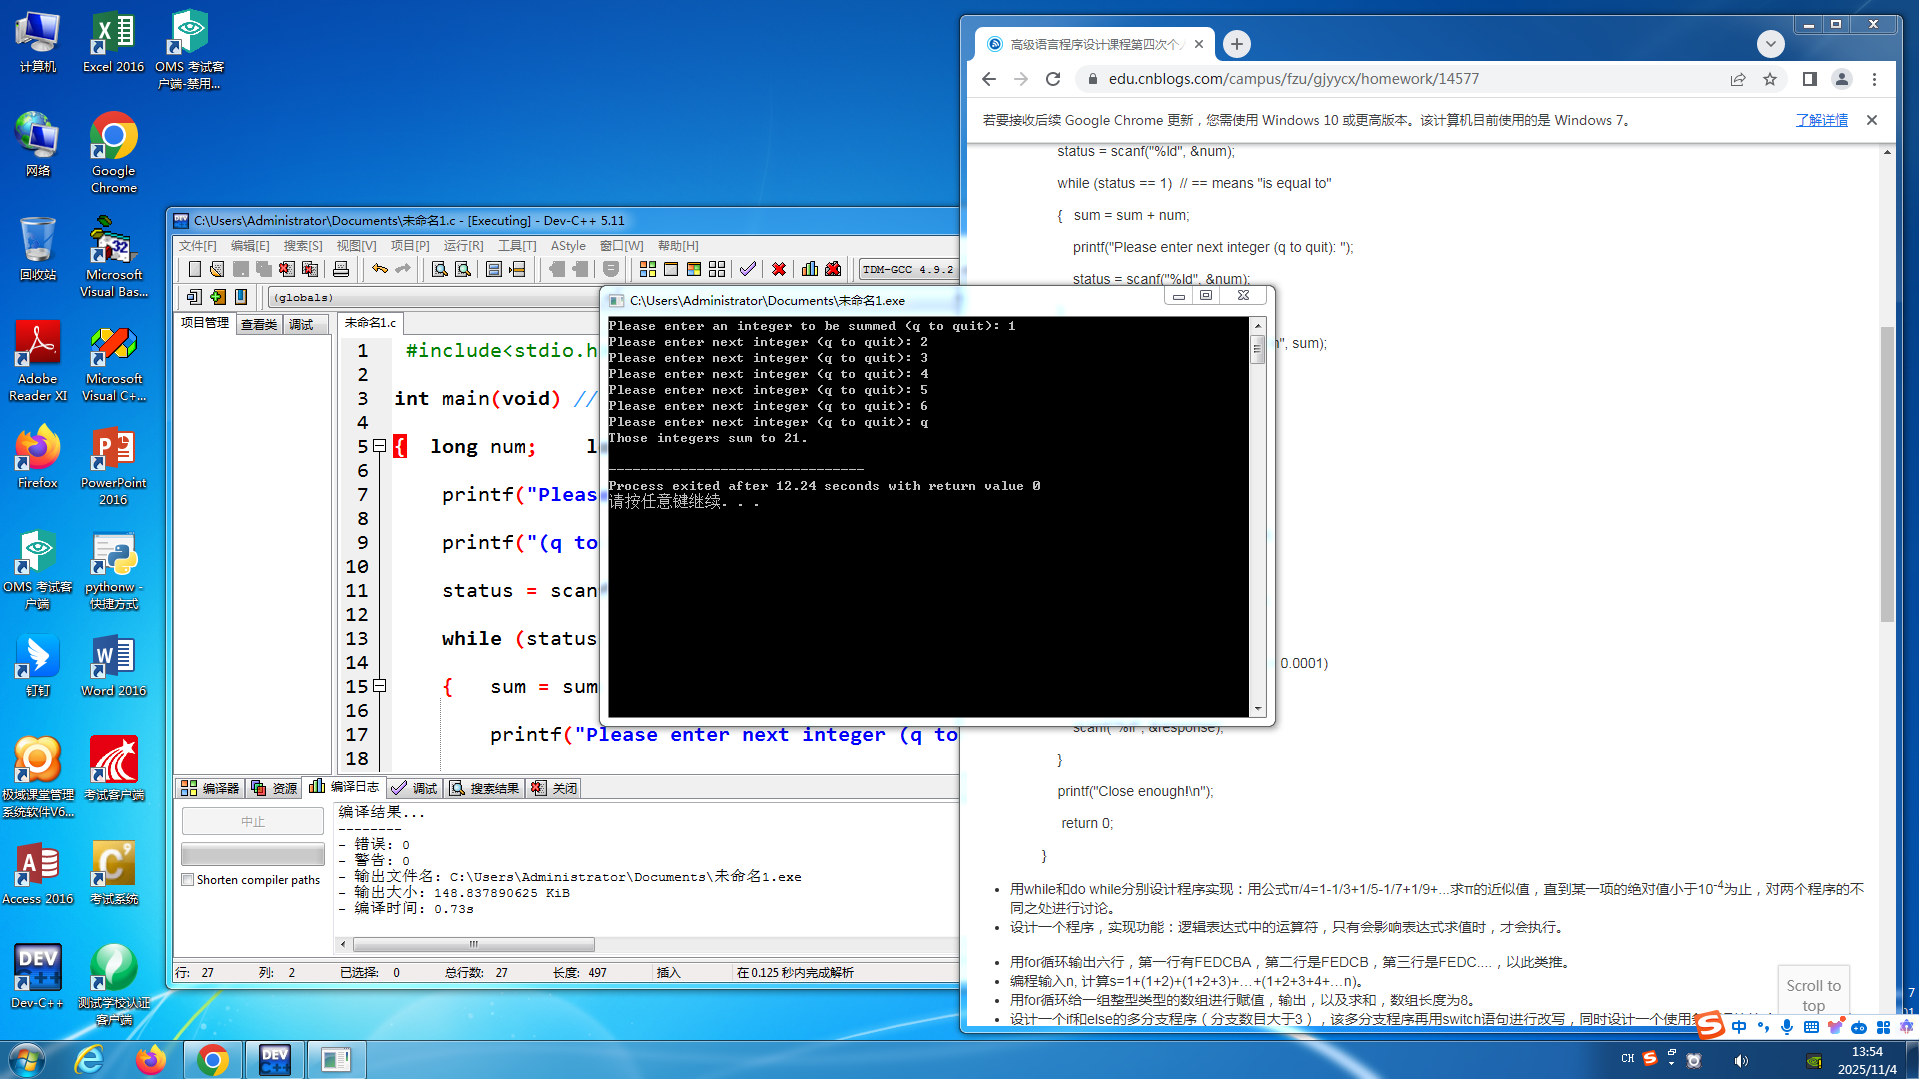Open Sogou soft keyboard icon

point(1811,1027)
